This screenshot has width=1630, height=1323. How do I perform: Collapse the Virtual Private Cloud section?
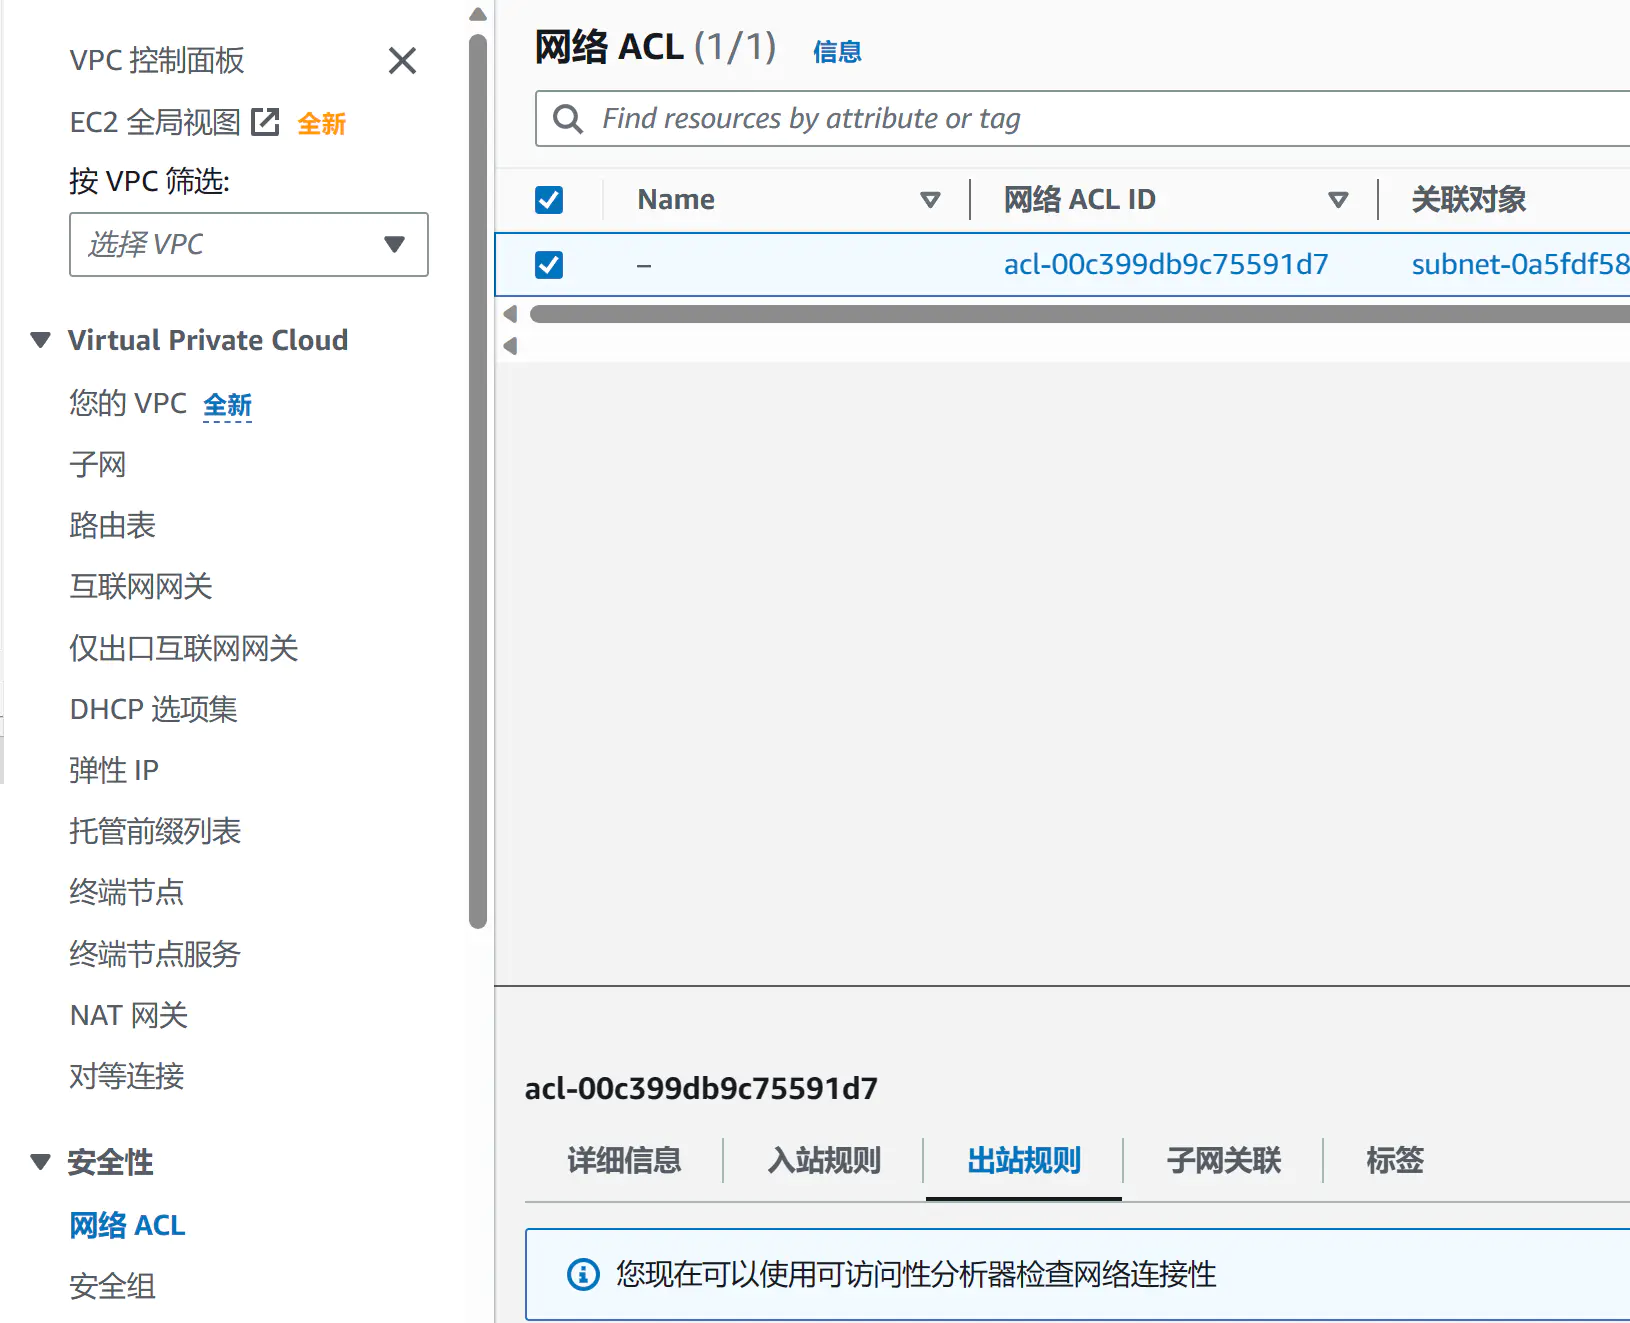41,340
